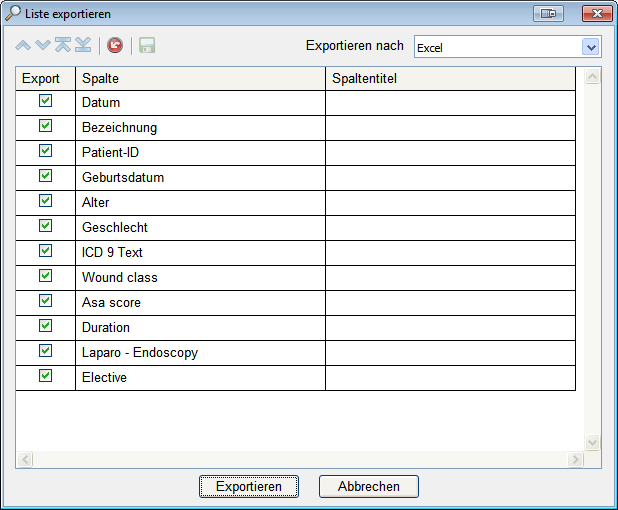Click the move up arrow icon
Viewport: 618px width, 510px height.
(x=24, y=46)
